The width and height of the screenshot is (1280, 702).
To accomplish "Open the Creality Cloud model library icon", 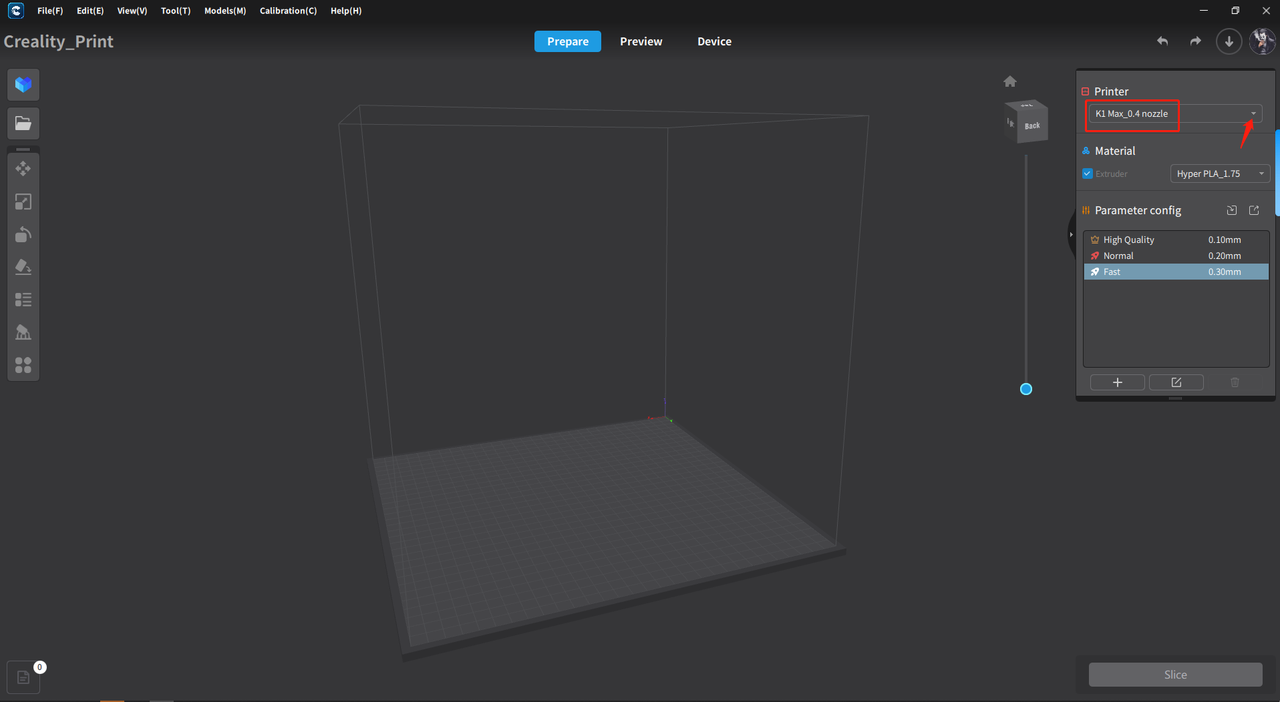I will click(x=23, y=85).
